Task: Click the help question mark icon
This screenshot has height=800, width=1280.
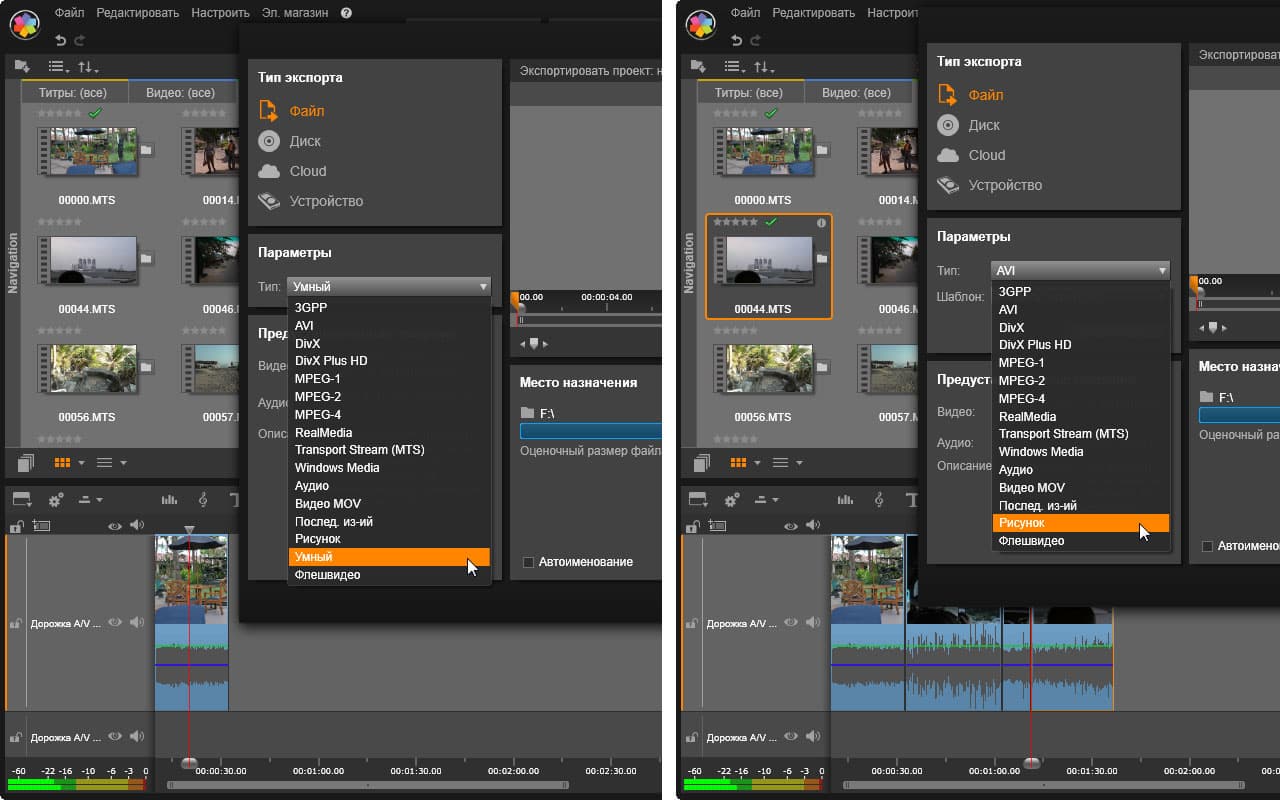Action: click(346, 13)
